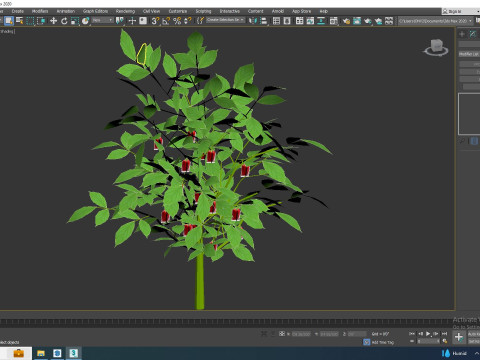Switch to the Modify command panel tab

tap(473, 34)
